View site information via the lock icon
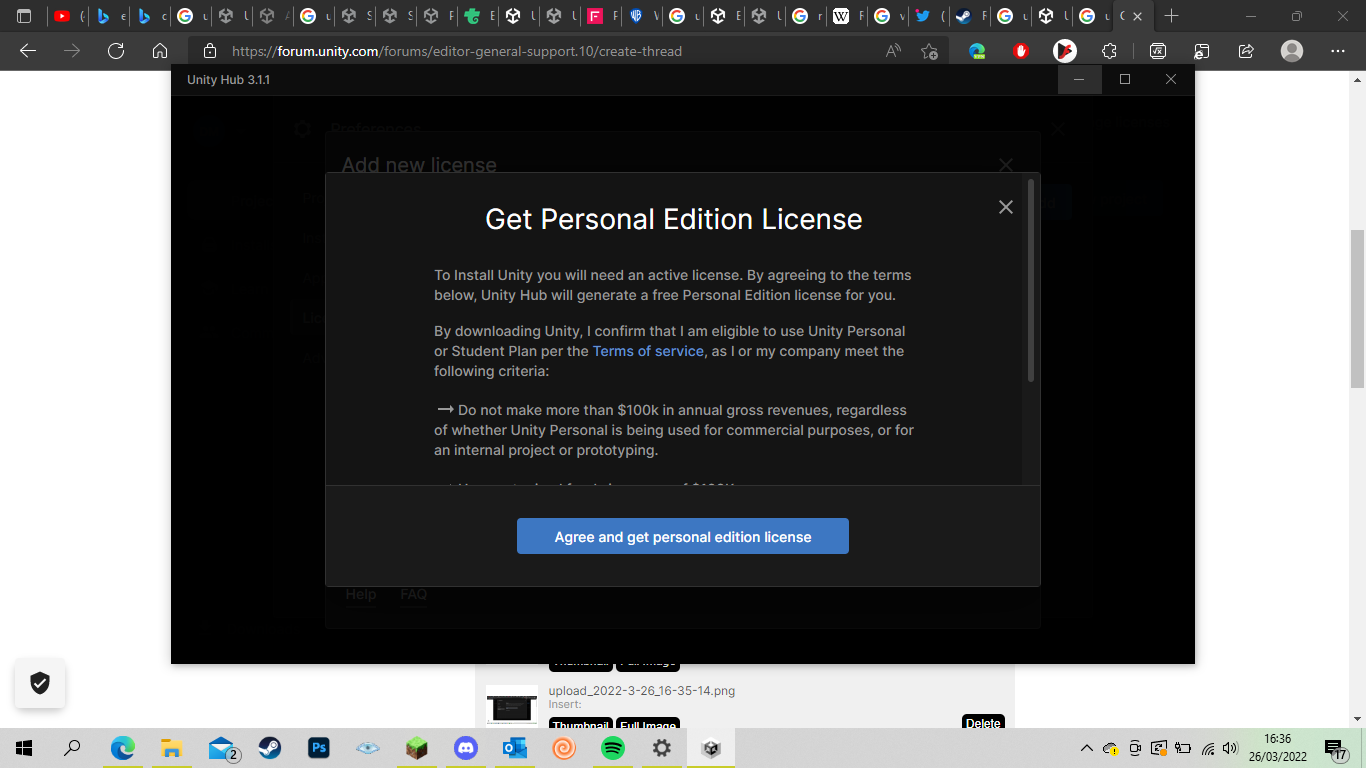This screenshot has height=768, width=1366. point(209,51)
